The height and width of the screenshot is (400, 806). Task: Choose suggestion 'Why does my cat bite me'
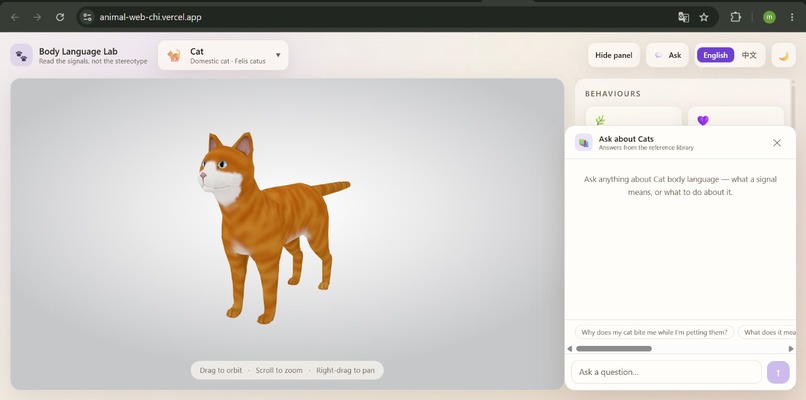click(x=654, y=332)
